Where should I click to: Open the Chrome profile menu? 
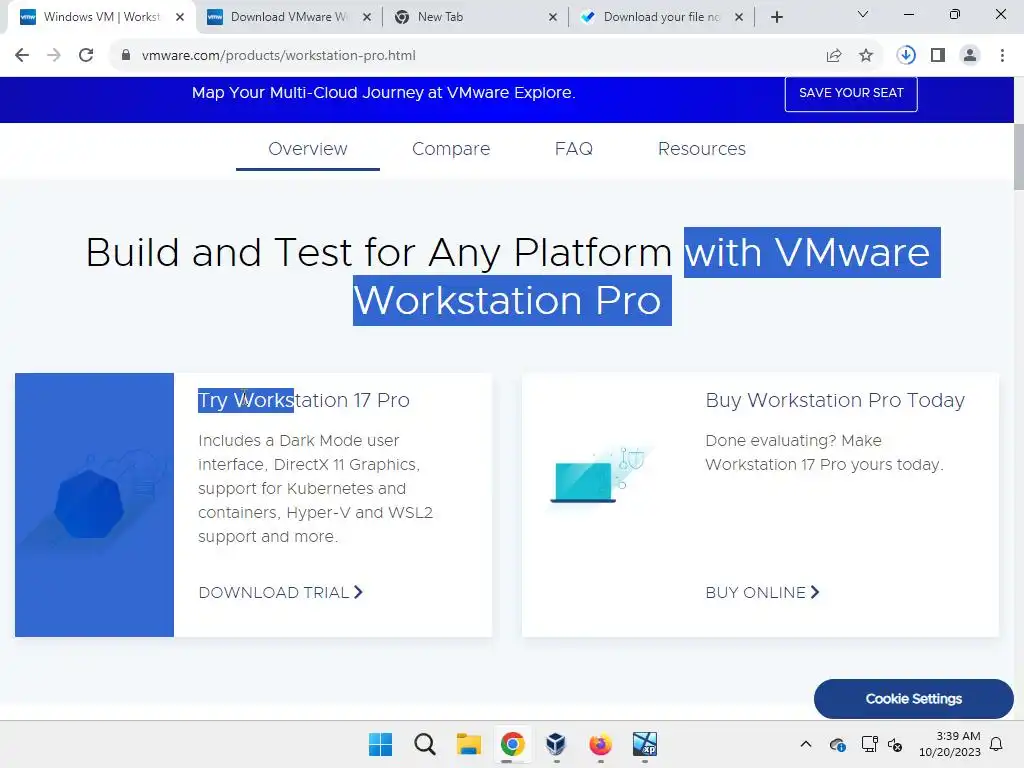pyautogui.click(x=970, y=56)
